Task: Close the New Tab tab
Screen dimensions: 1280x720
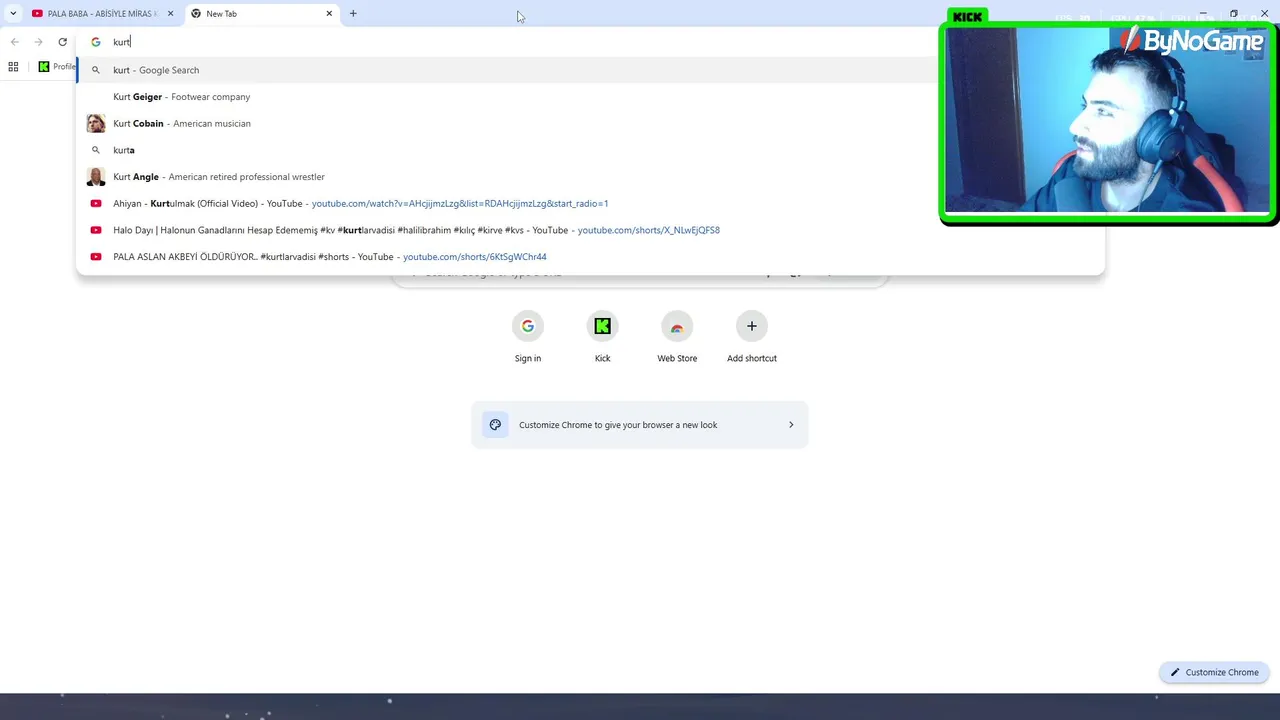Action: 329,14
